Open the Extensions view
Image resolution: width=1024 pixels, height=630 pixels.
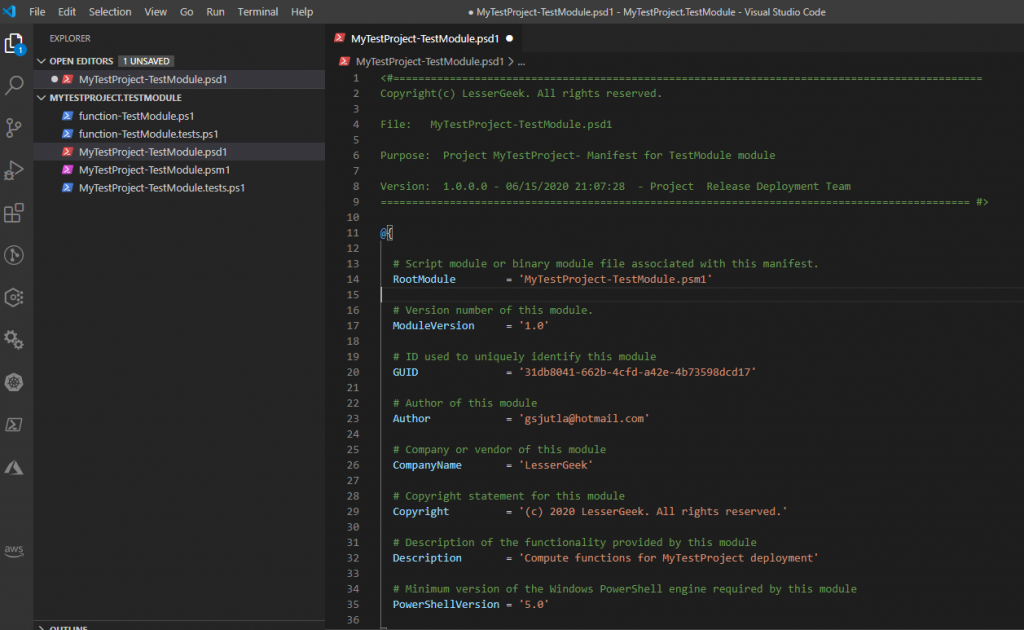point(15,213)
